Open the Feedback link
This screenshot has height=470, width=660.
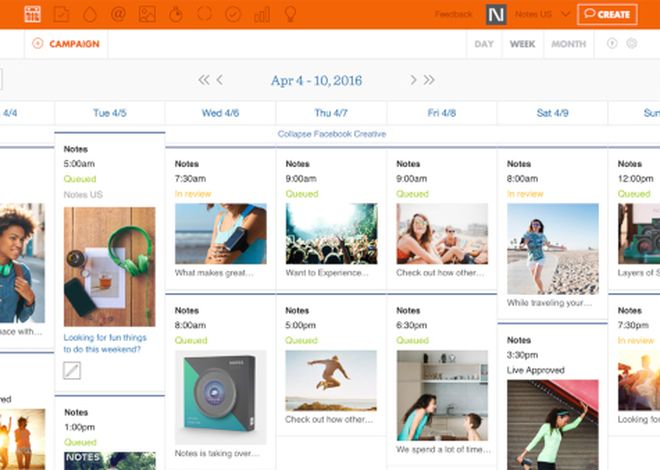453,14
